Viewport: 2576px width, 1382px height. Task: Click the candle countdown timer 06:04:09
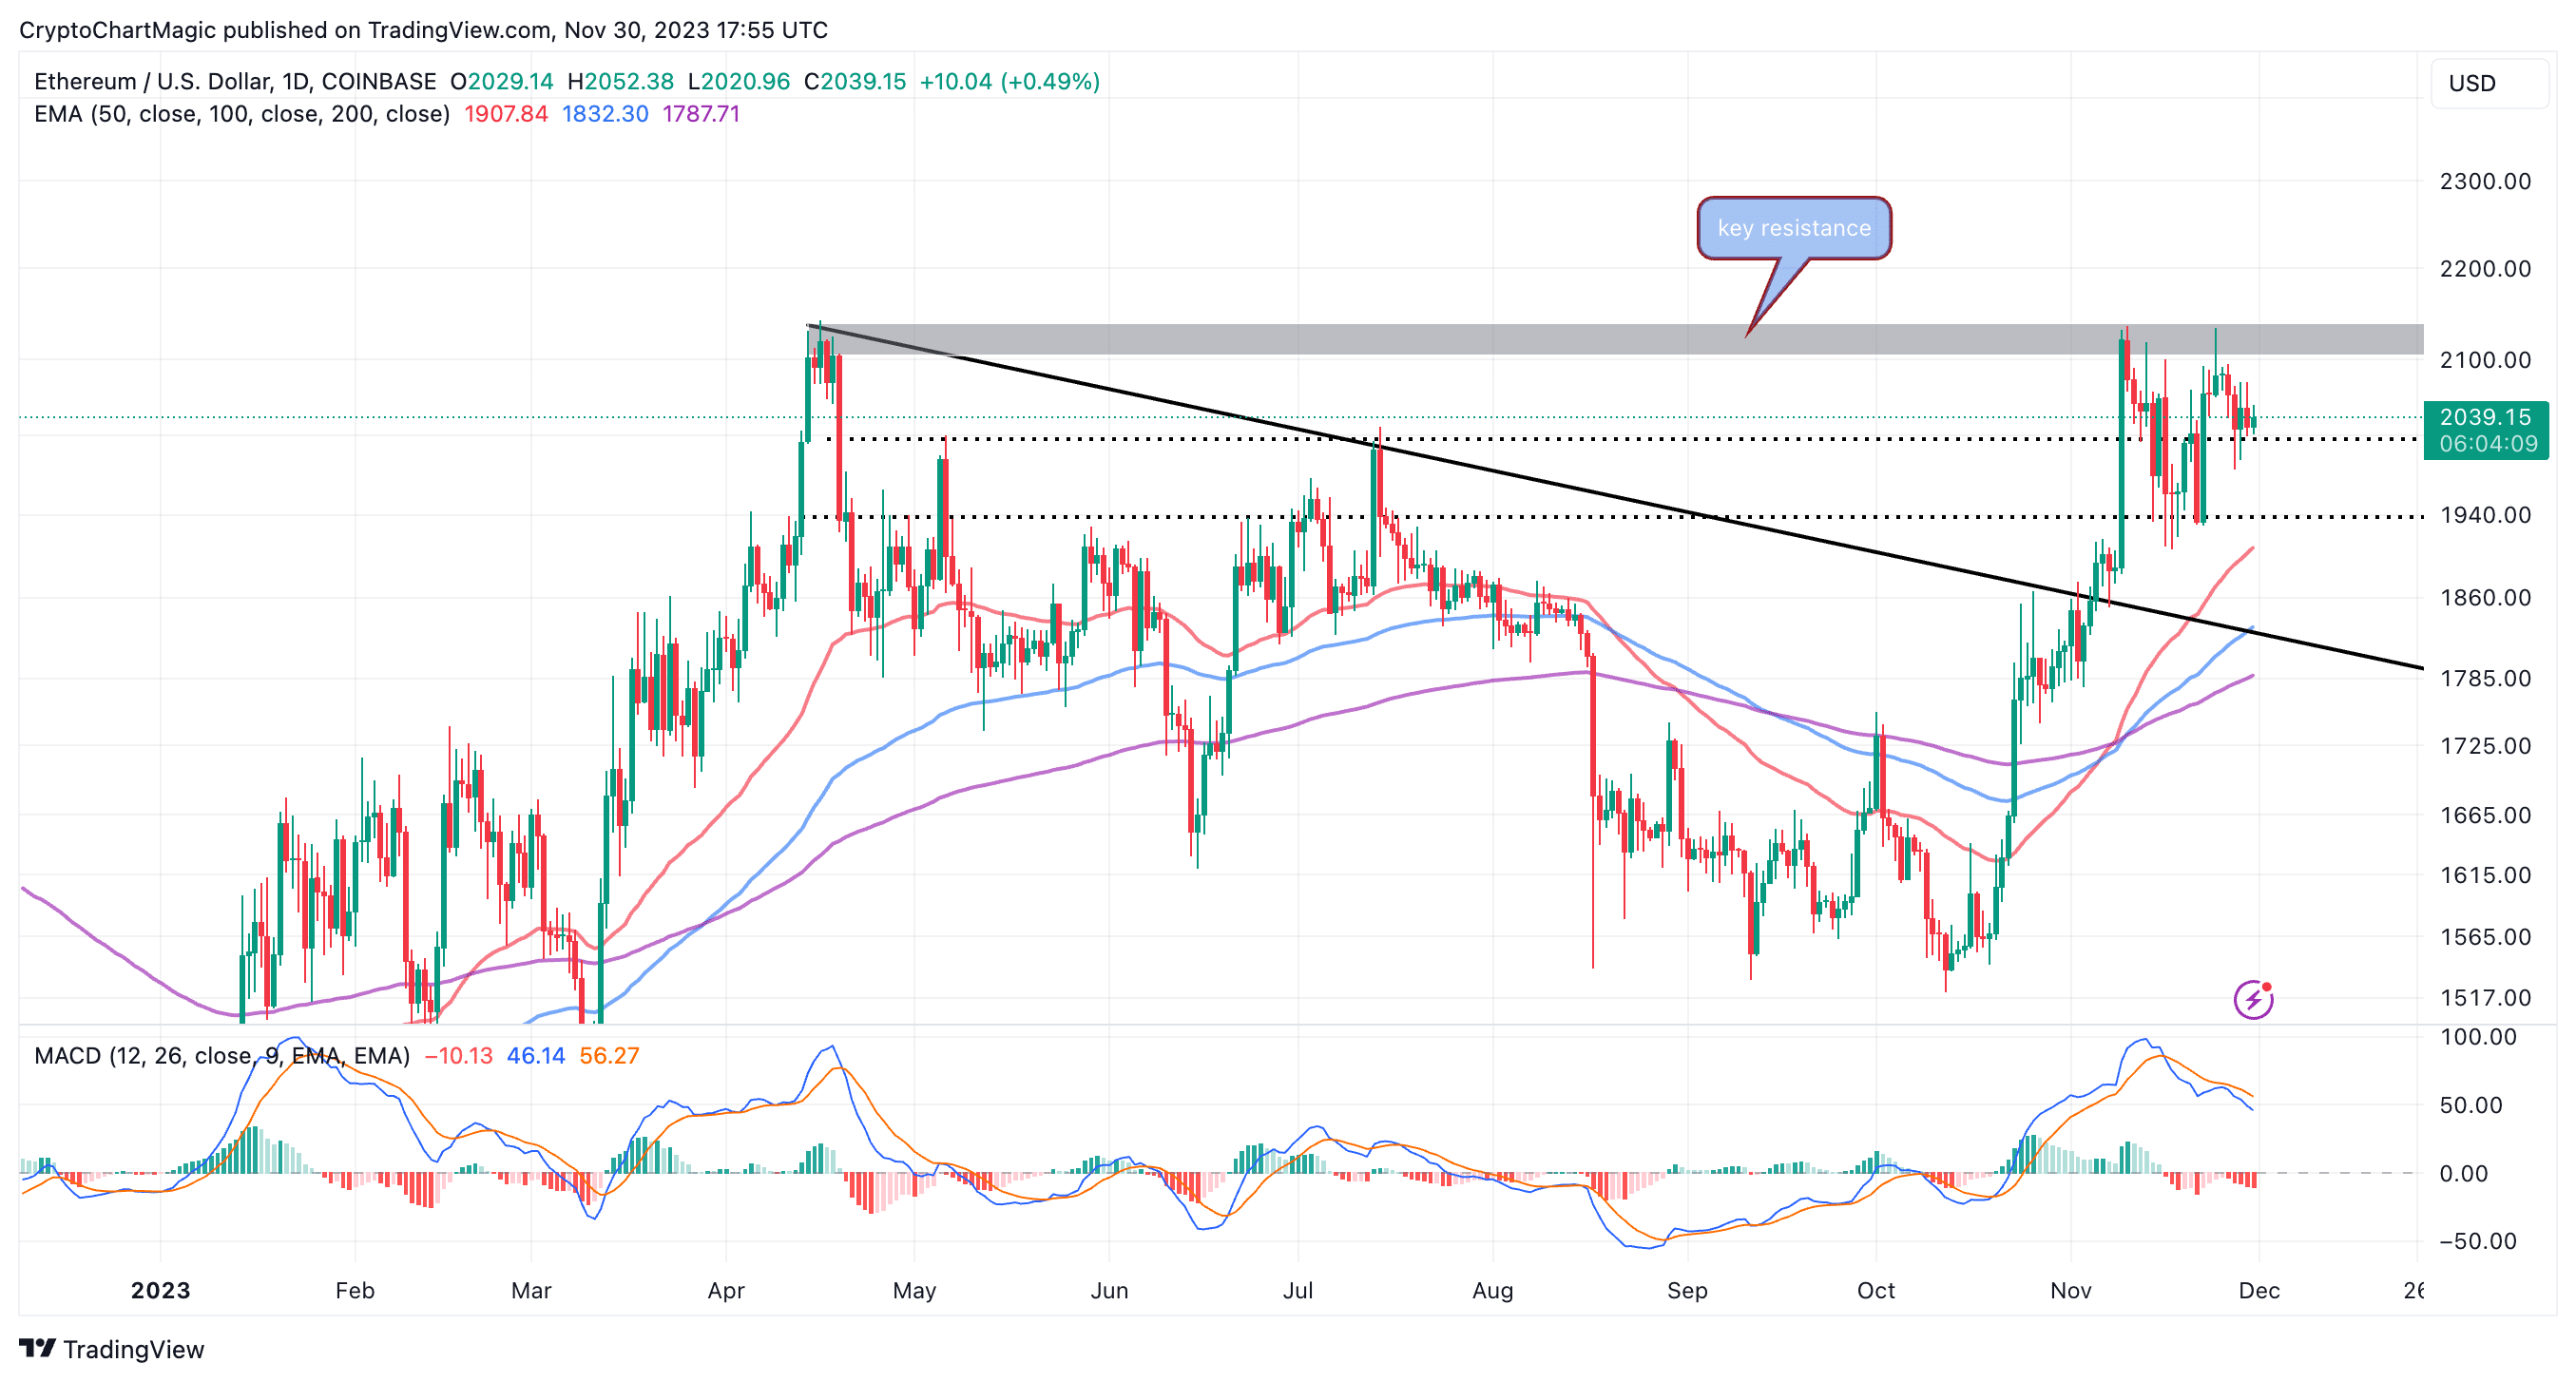(2488, 443)
